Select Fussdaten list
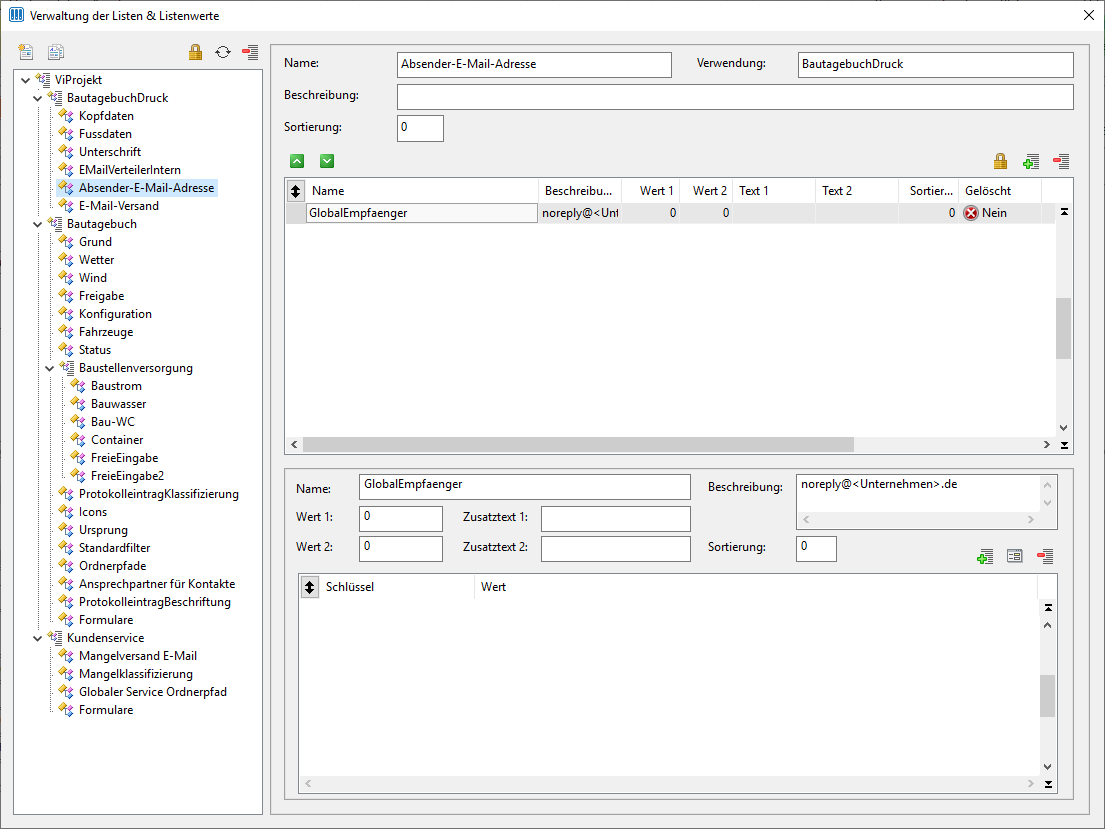Image resolution: width=1105 pixels, height=829 pixels. (x=105, y=134)
